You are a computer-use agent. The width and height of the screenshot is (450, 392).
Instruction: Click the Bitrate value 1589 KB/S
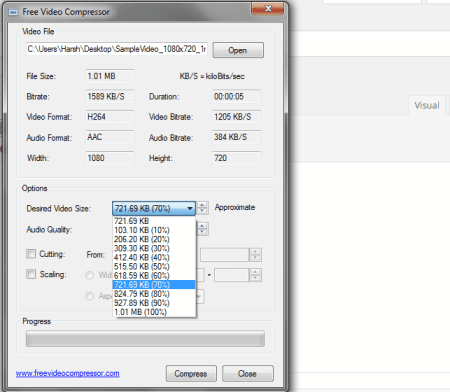tap(110, 97)
